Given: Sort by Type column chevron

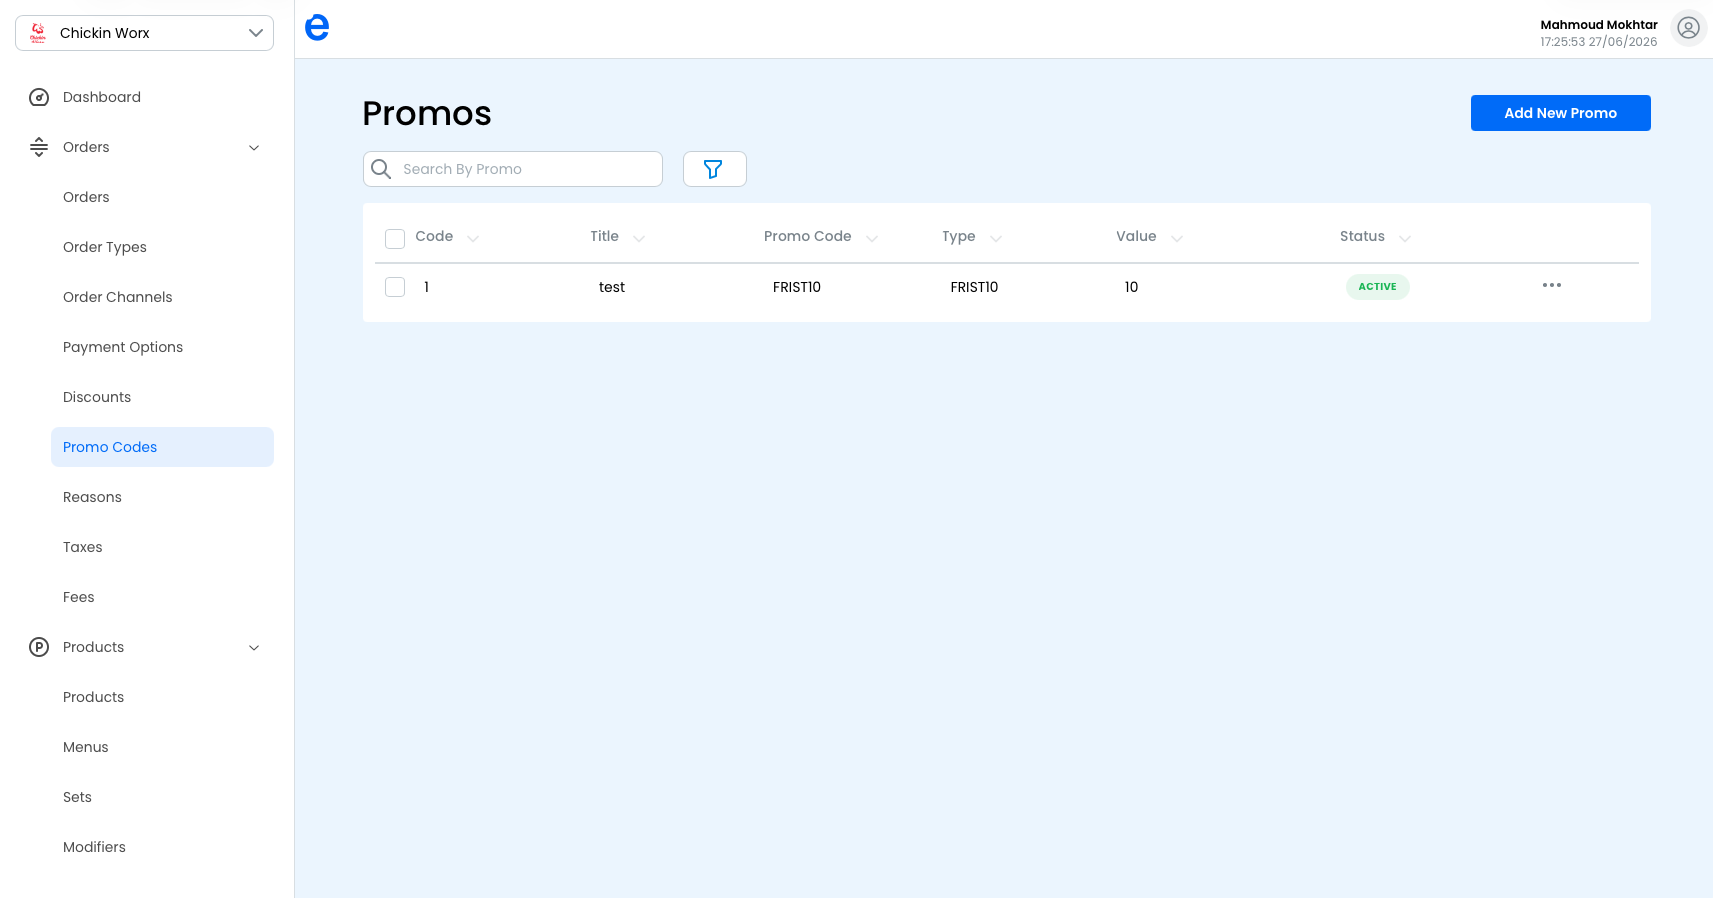Looking at the screenshot, I should tap(996, 238).
